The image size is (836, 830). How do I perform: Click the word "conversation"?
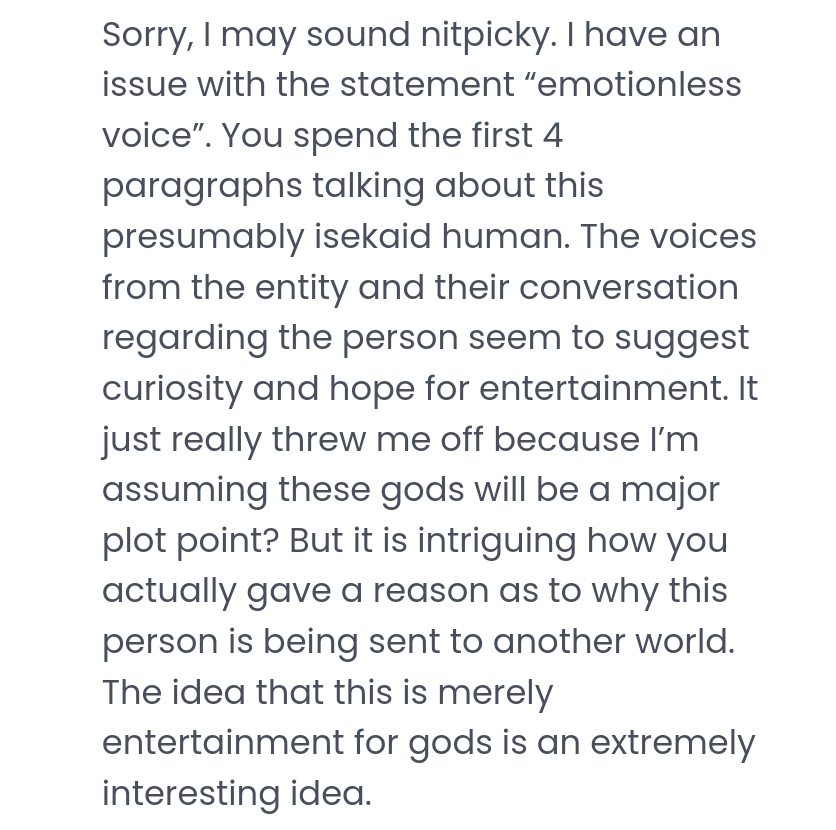629,288
